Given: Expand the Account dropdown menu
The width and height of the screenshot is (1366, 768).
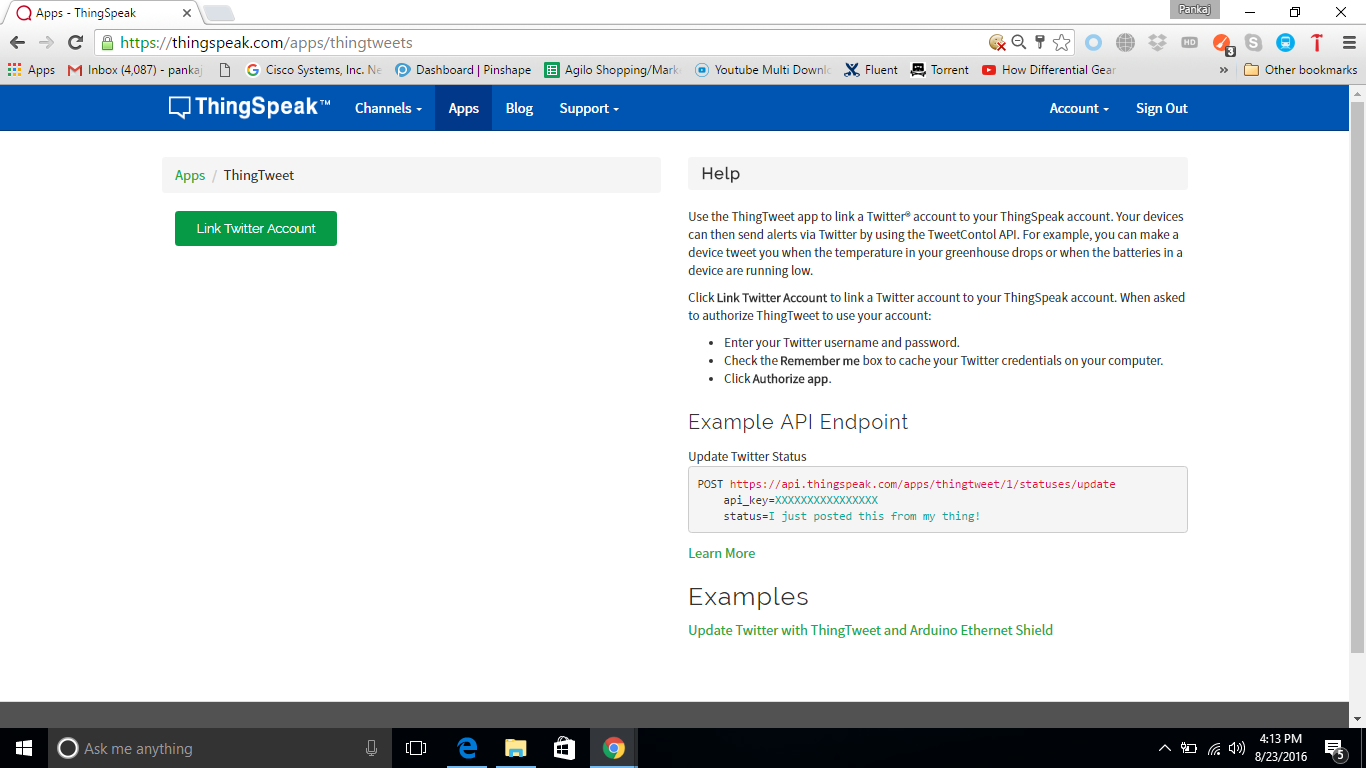Looking at the screenshot, I should pyautogui.click(x=1079, y=108).
